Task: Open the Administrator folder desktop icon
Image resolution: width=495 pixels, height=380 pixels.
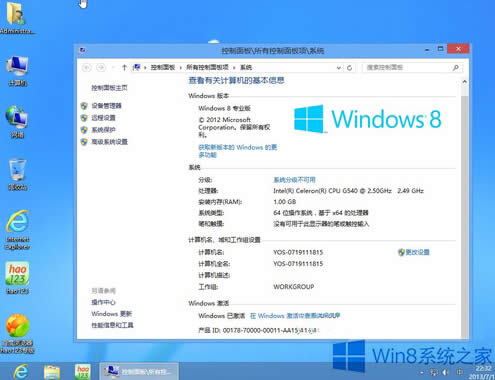Action: [x=17, y=18]
